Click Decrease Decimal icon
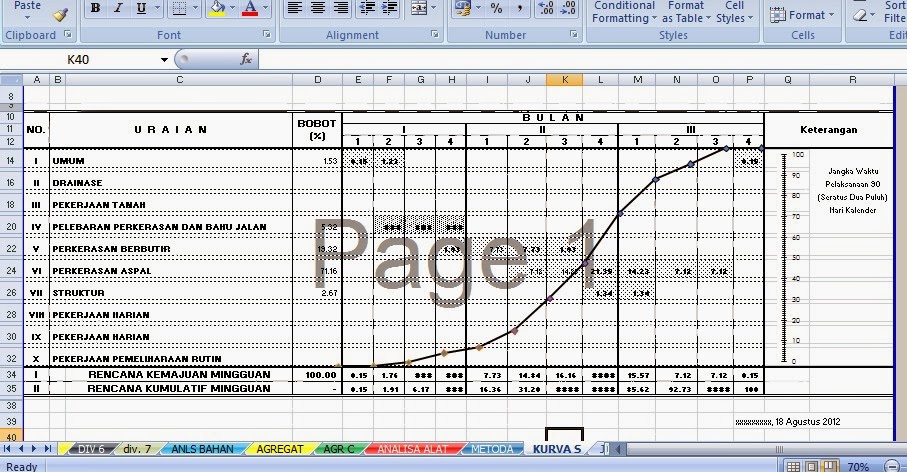 click(569, 8)
